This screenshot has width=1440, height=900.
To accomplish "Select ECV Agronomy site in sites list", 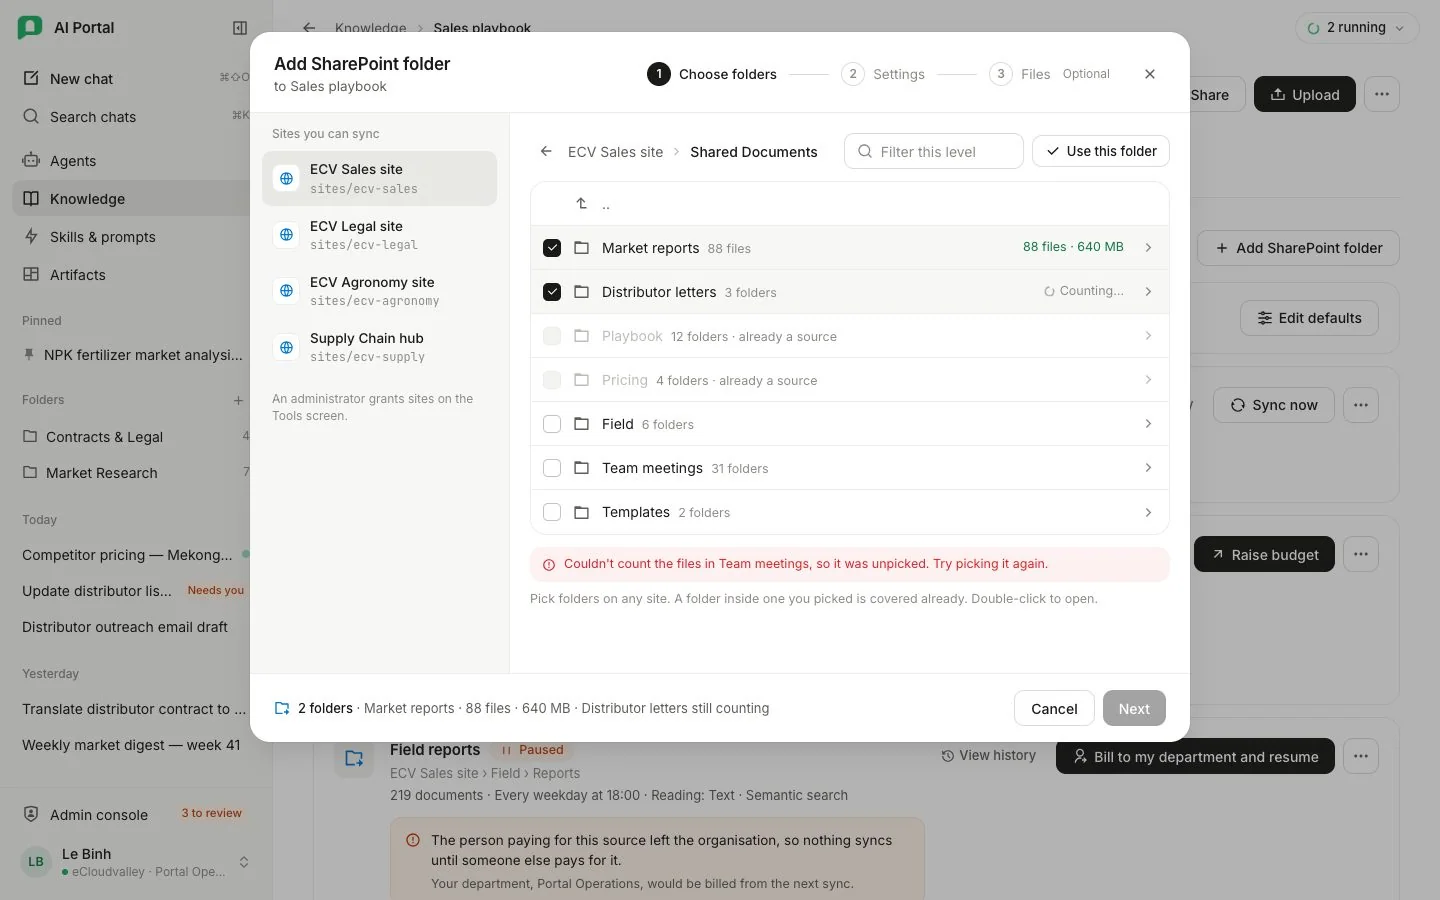I will point(379,291).
